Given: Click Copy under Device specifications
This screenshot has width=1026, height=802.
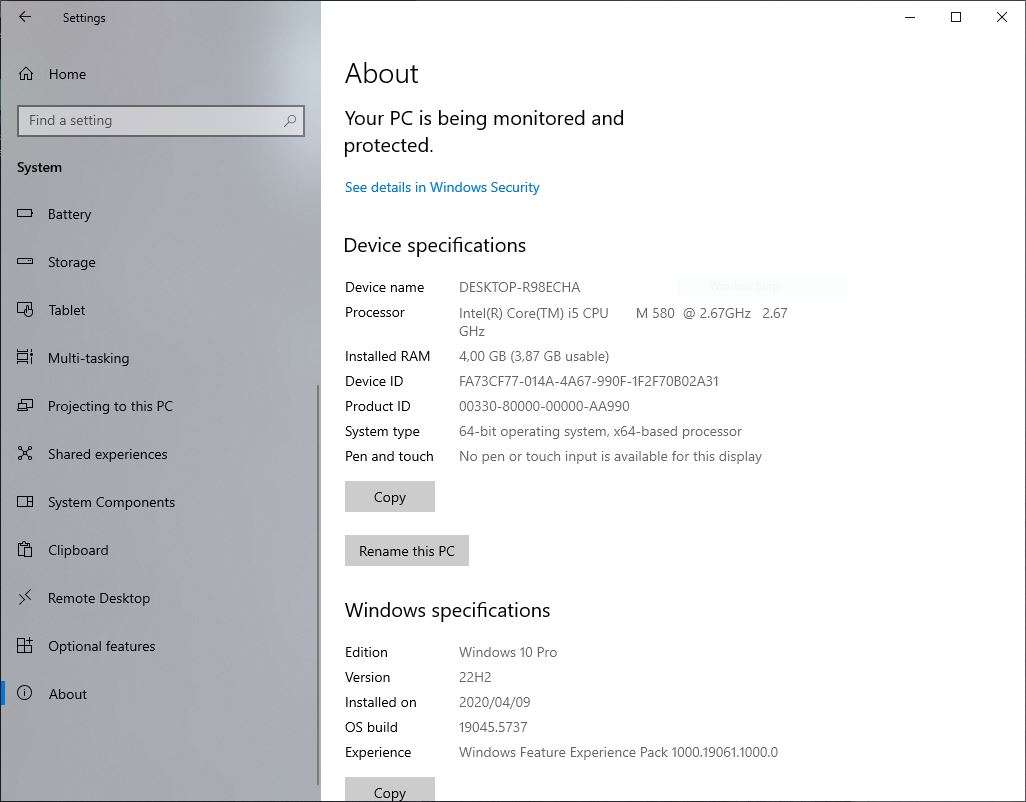Looking at the screenshot, I should (x=390, y=497).
